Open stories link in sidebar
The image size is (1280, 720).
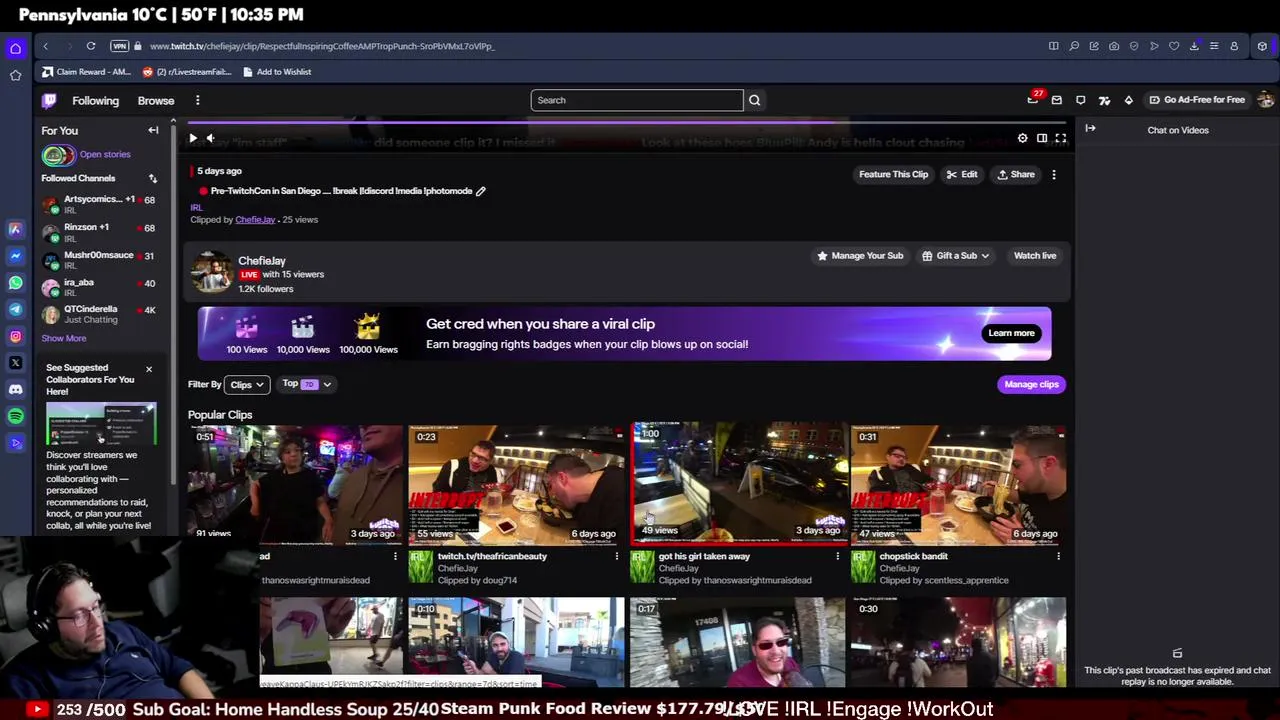click(x=105, y=155)
